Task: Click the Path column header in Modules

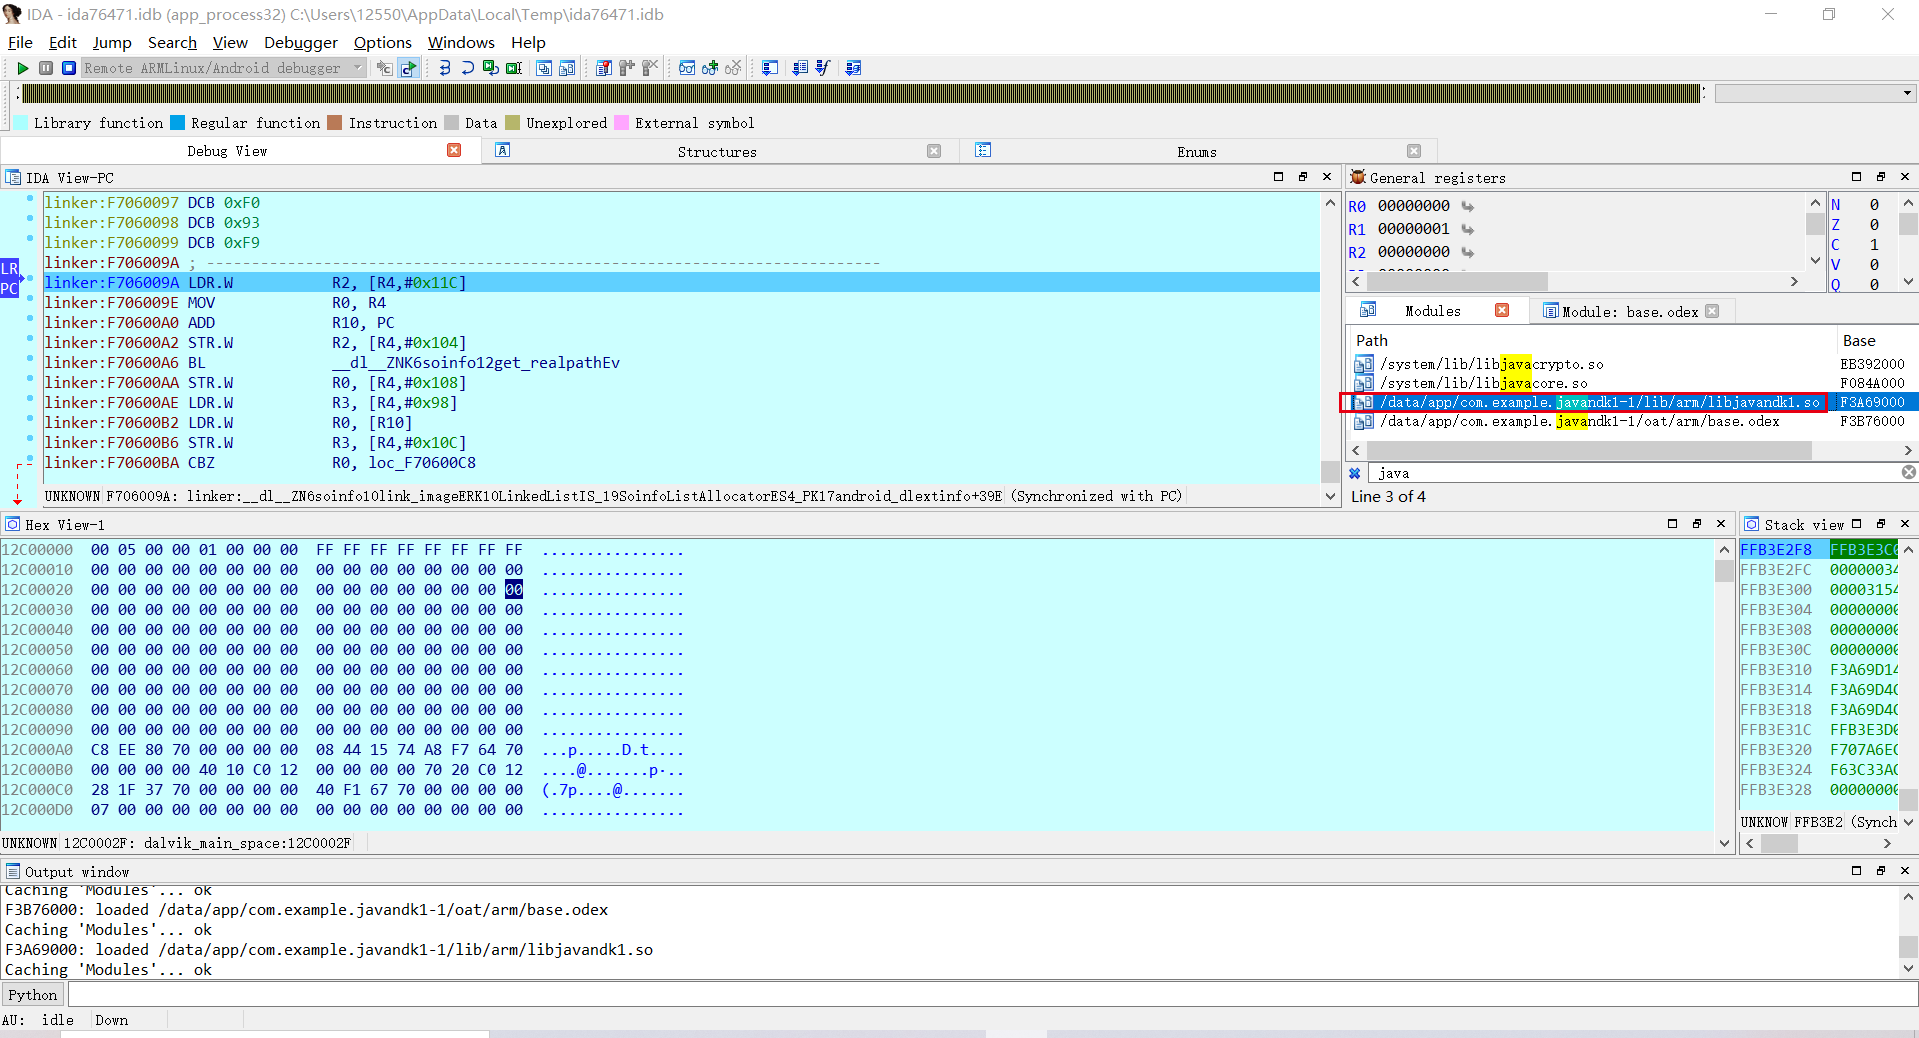Action: pyautogui.click(x=1372, y=341)
